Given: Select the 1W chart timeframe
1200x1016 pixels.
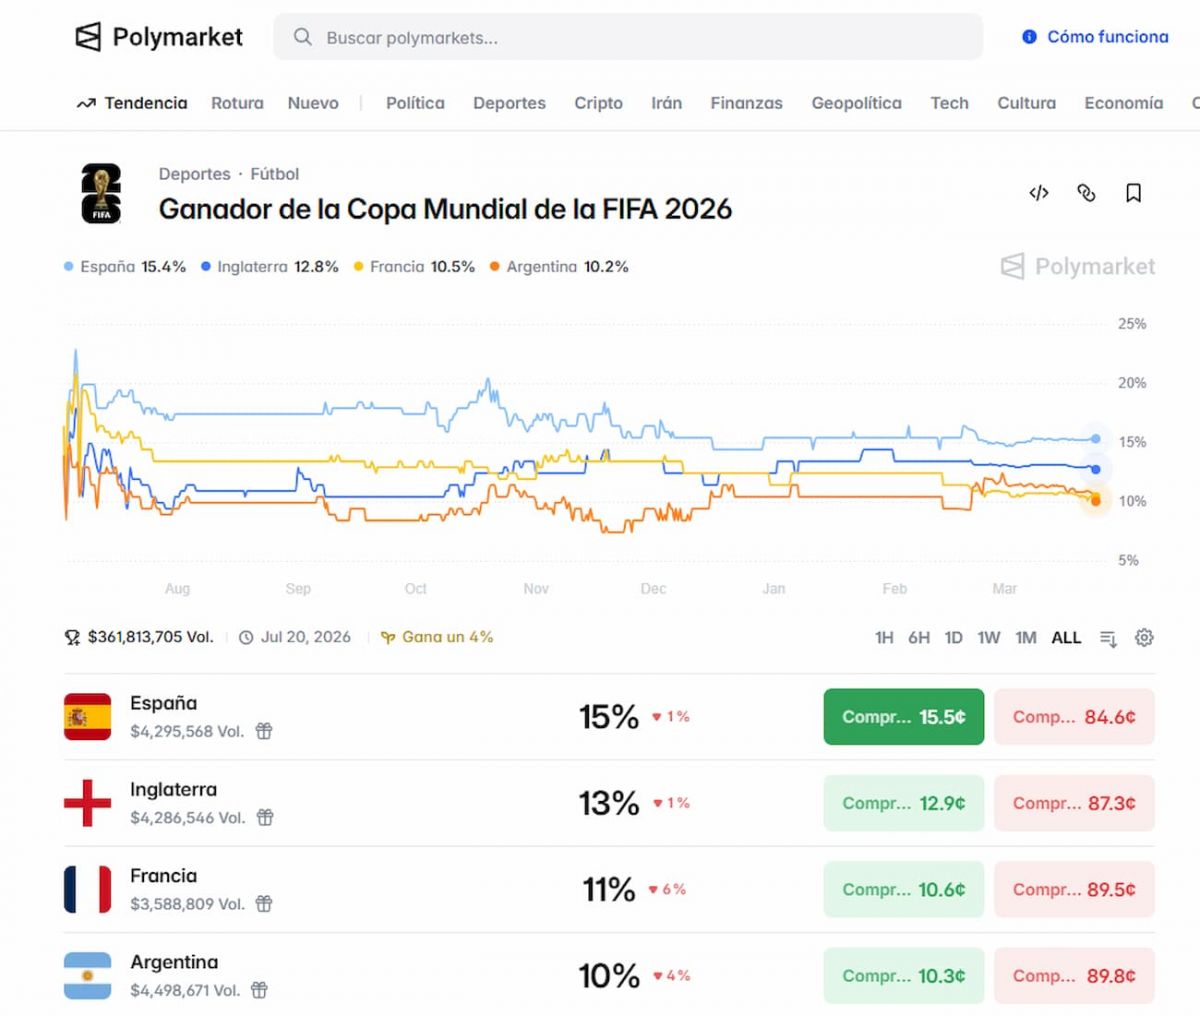Looking at the screenshot, I should point(989,637).
